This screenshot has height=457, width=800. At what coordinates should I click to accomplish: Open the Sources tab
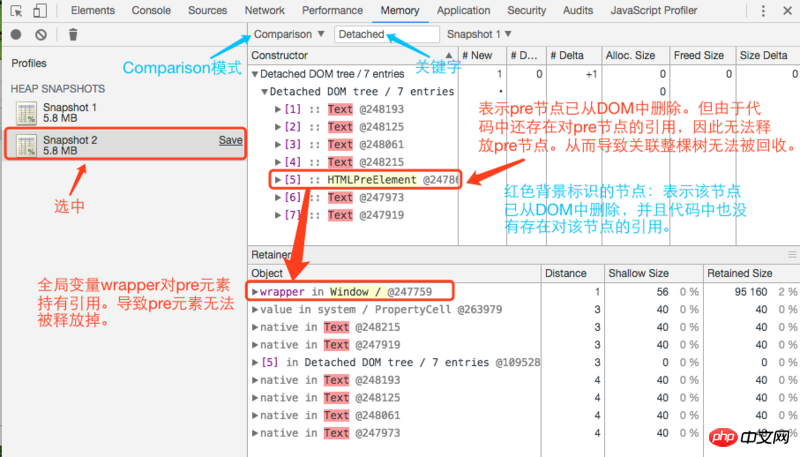tap(207, 10)
